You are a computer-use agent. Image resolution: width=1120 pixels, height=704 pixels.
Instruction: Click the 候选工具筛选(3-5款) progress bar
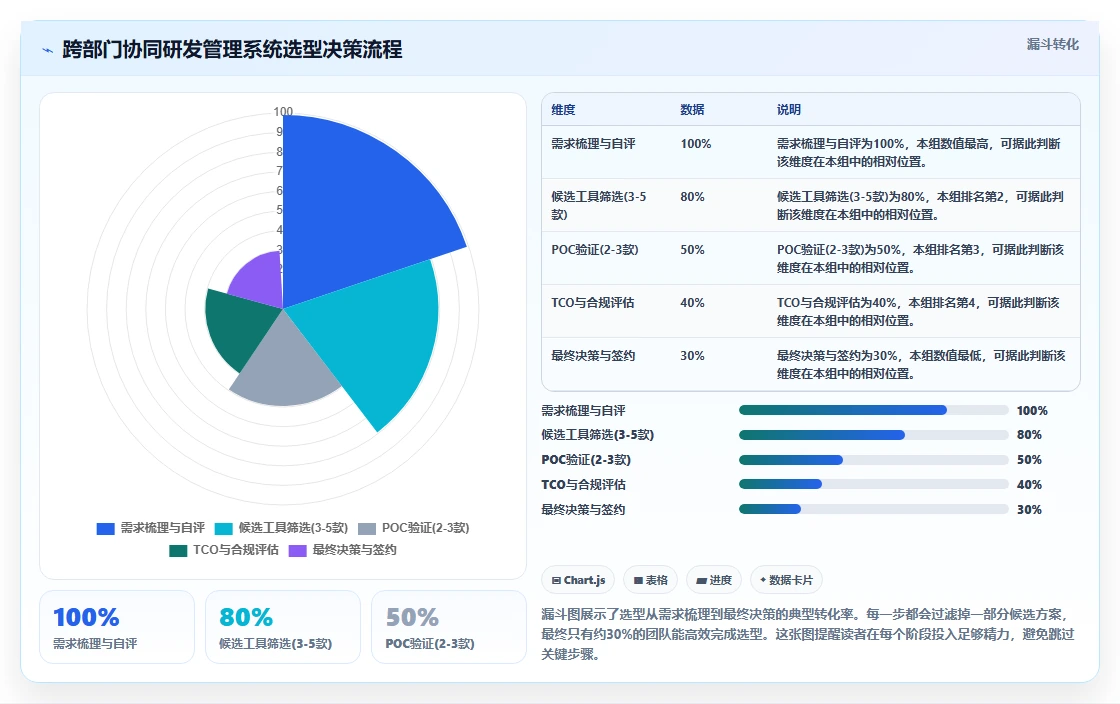coord(874,435)
